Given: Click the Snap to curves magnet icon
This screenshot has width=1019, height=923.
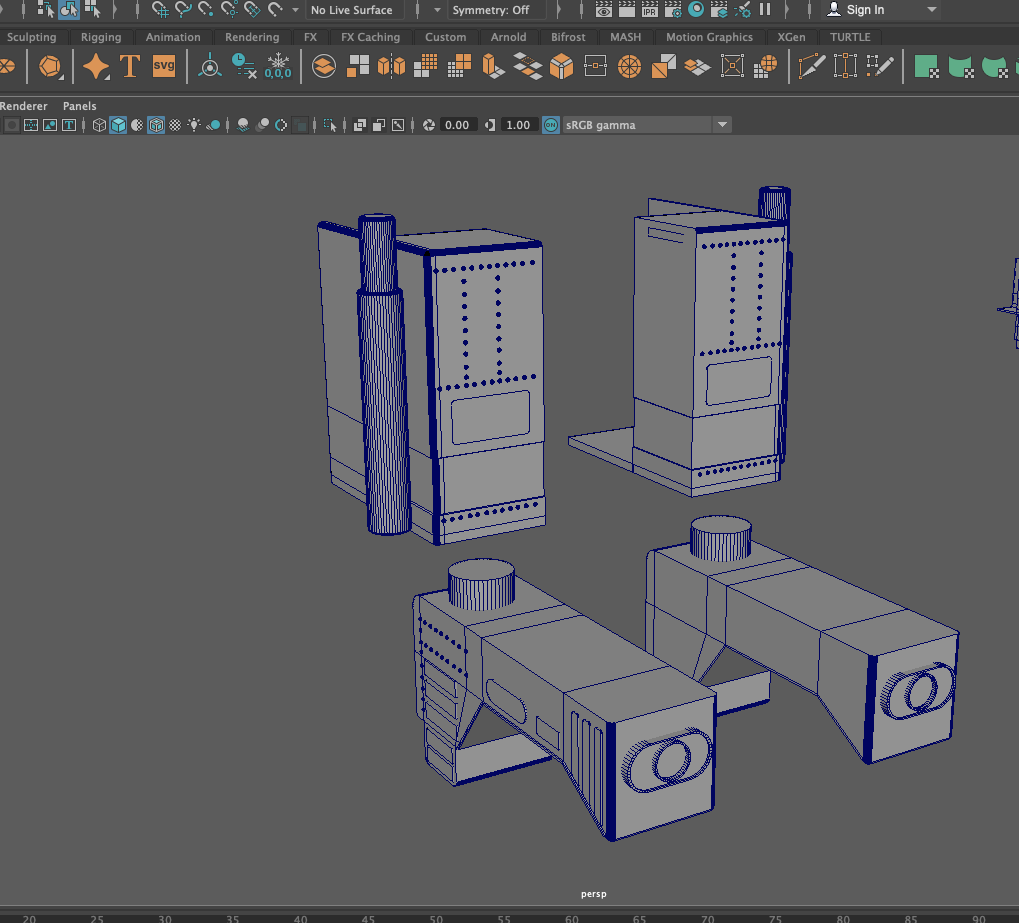Looking at the screenshot, I should 183,9.
